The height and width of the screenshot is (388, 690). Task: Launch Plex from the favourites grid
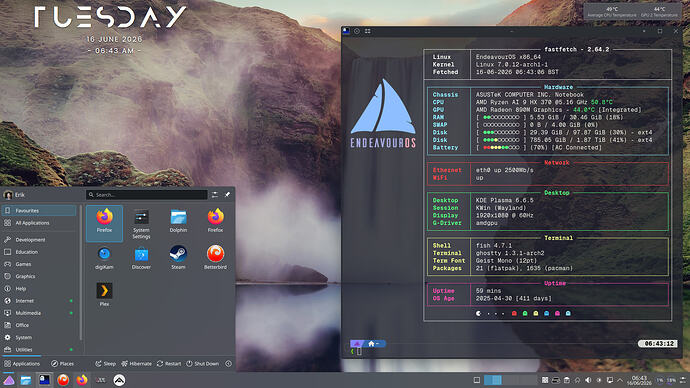pos(104,294)
